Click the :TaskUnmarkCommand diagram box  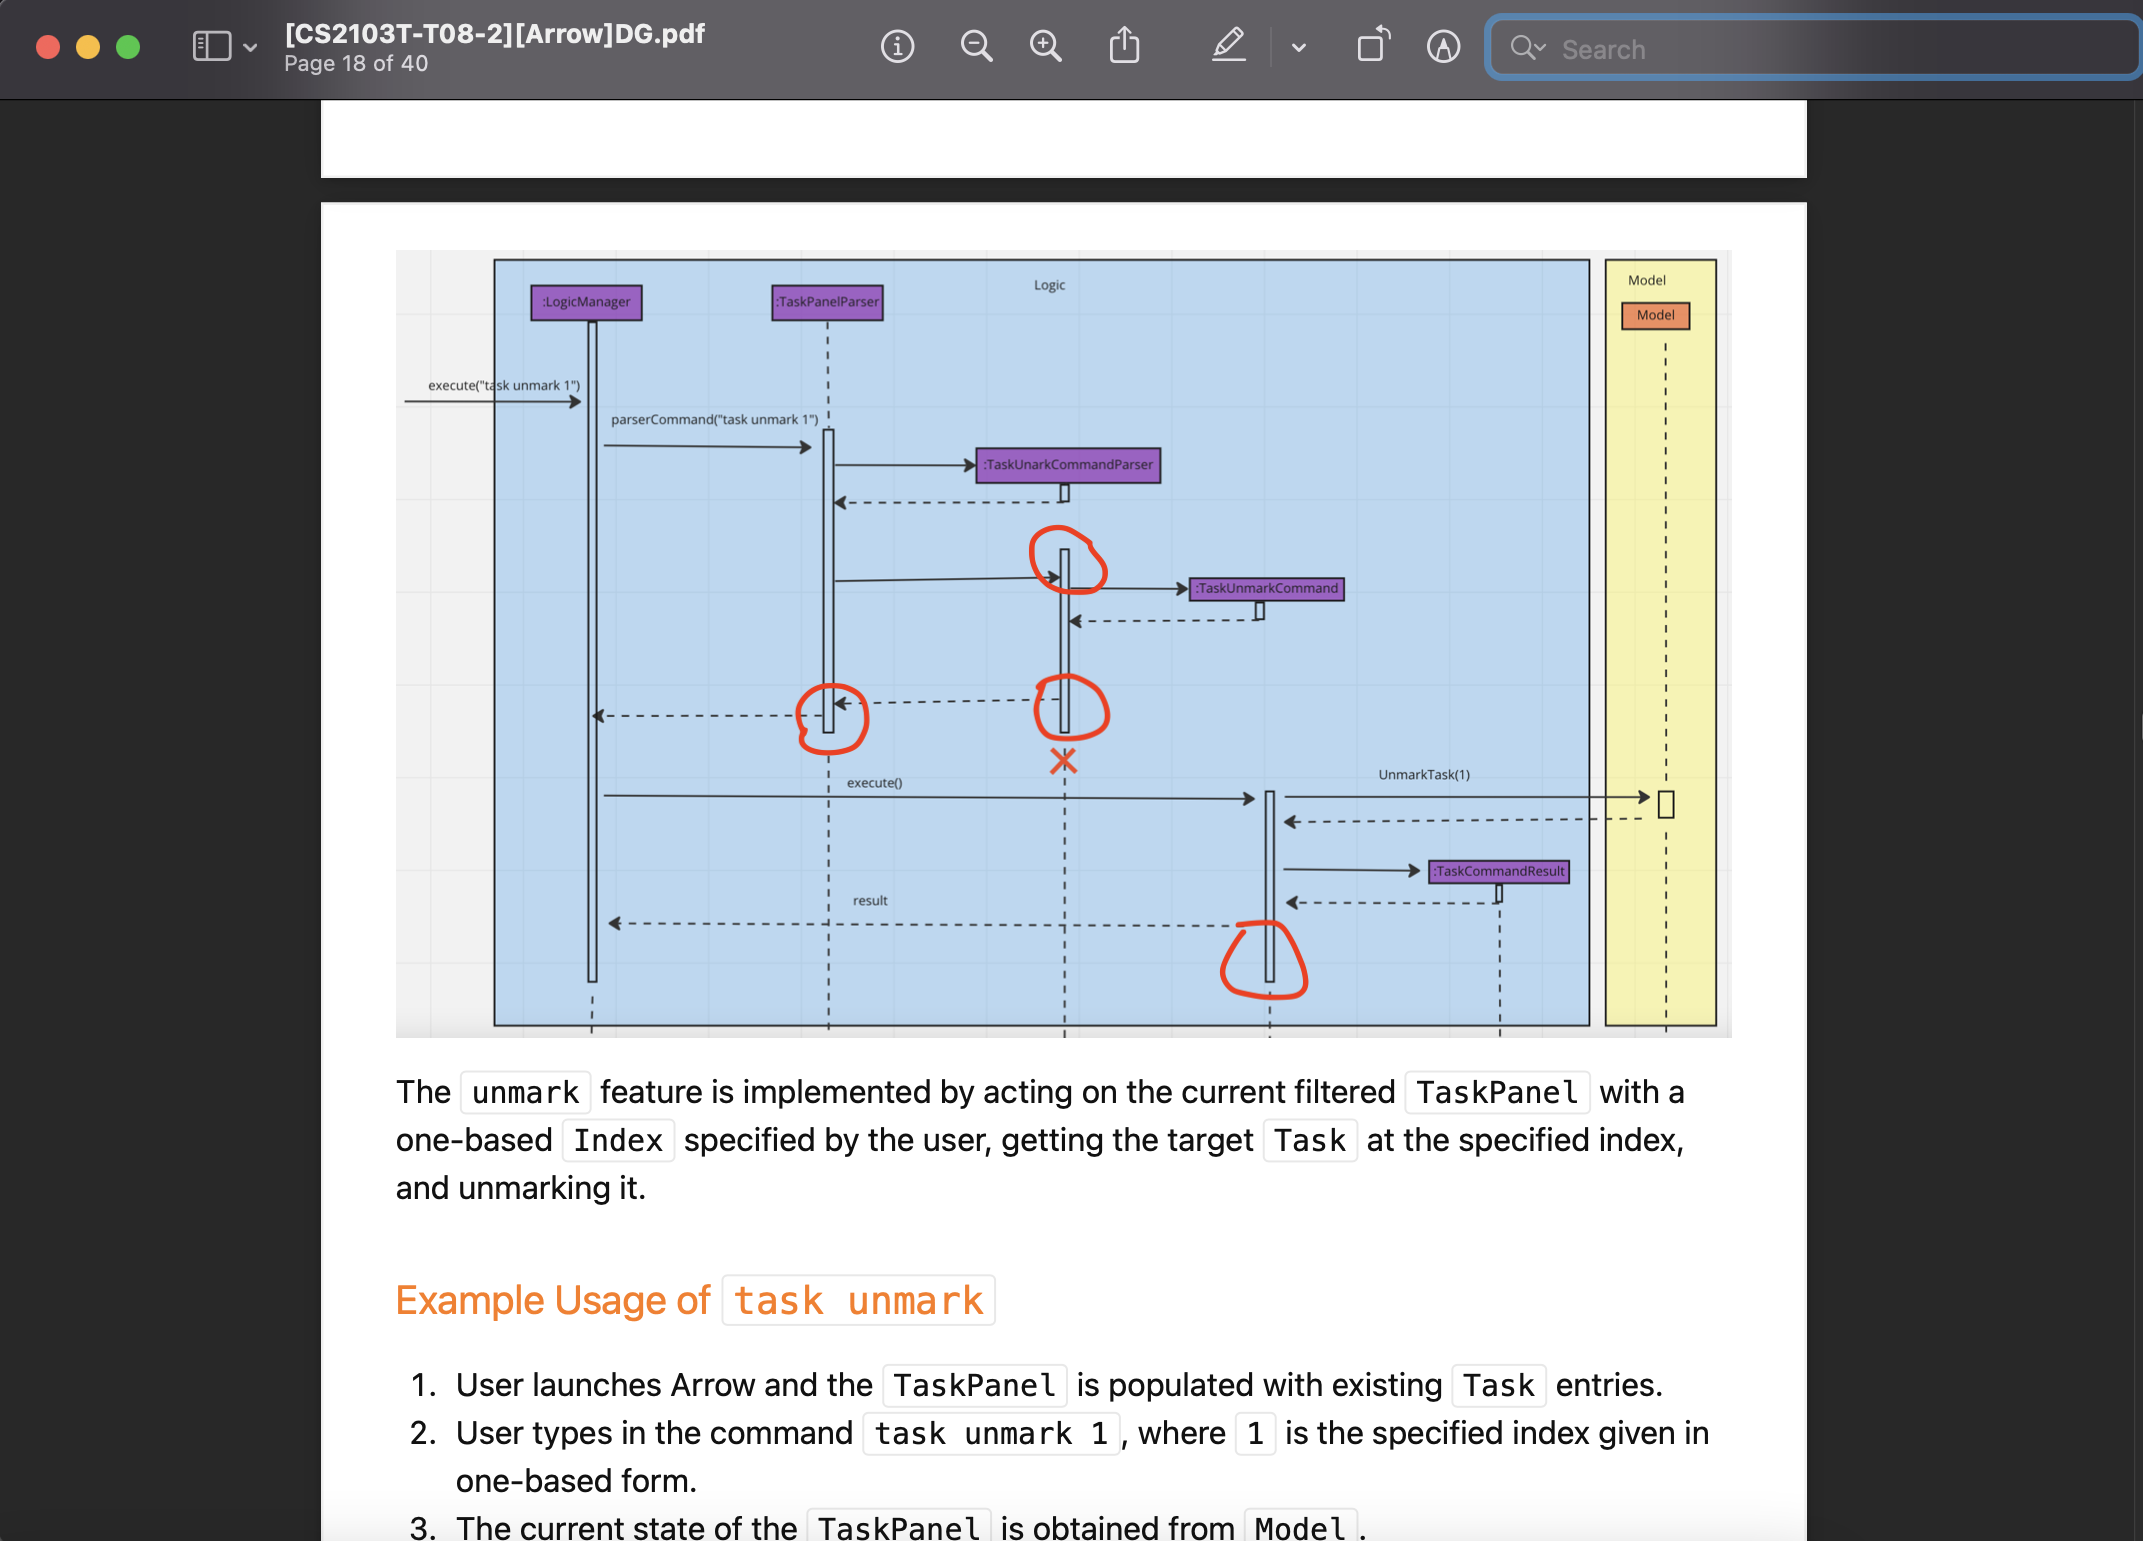pyautogui.click(x=1266, y=589)
